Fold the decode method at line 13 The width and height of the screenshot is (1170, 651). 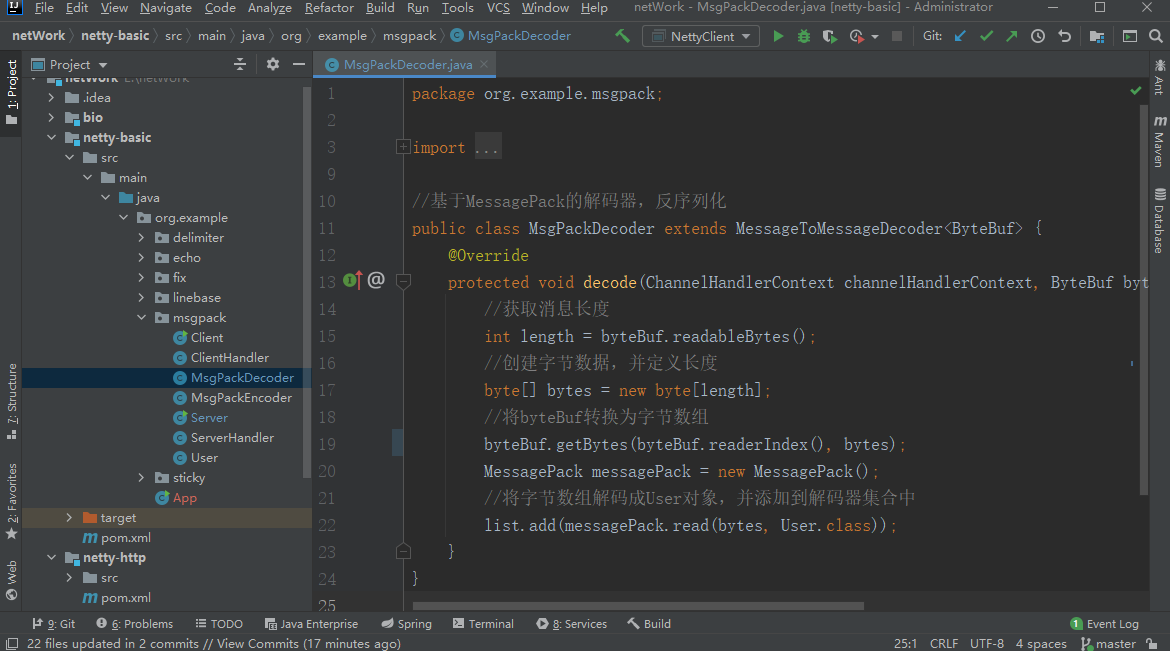coord(403,281)
